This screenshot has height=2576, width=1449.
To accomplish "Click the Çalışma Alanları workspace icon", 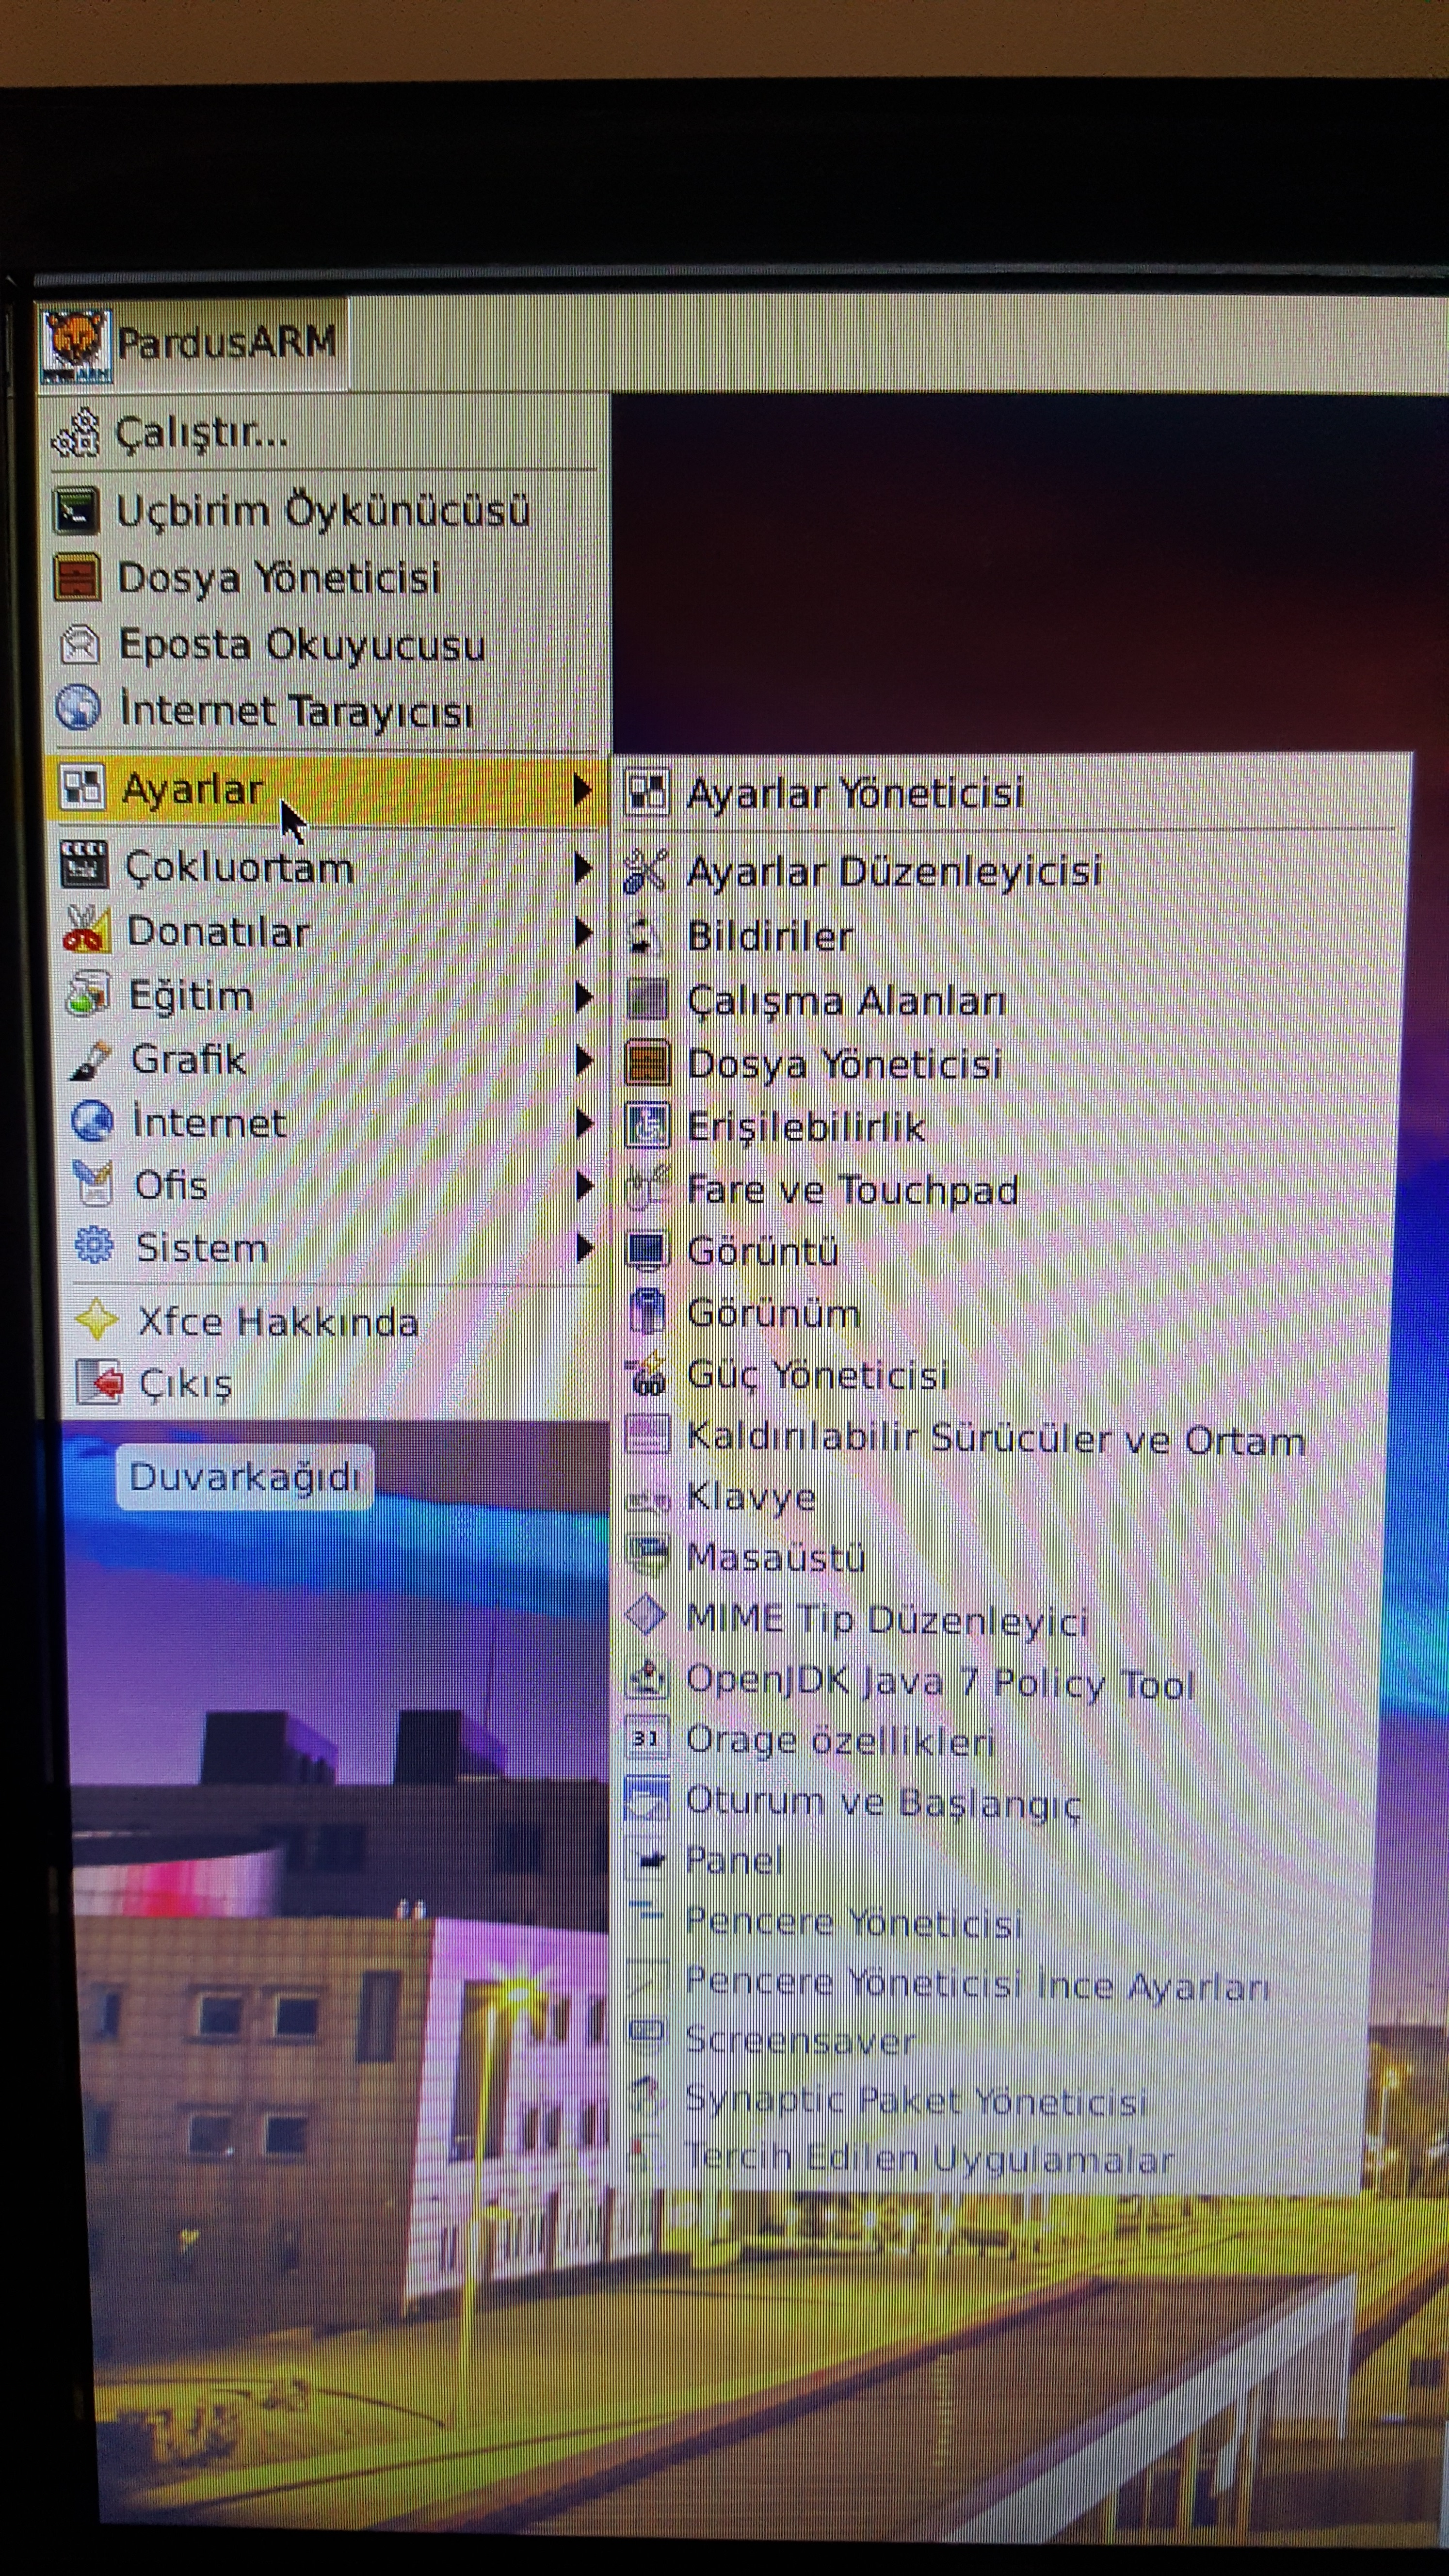I will (x=646, y=999).
